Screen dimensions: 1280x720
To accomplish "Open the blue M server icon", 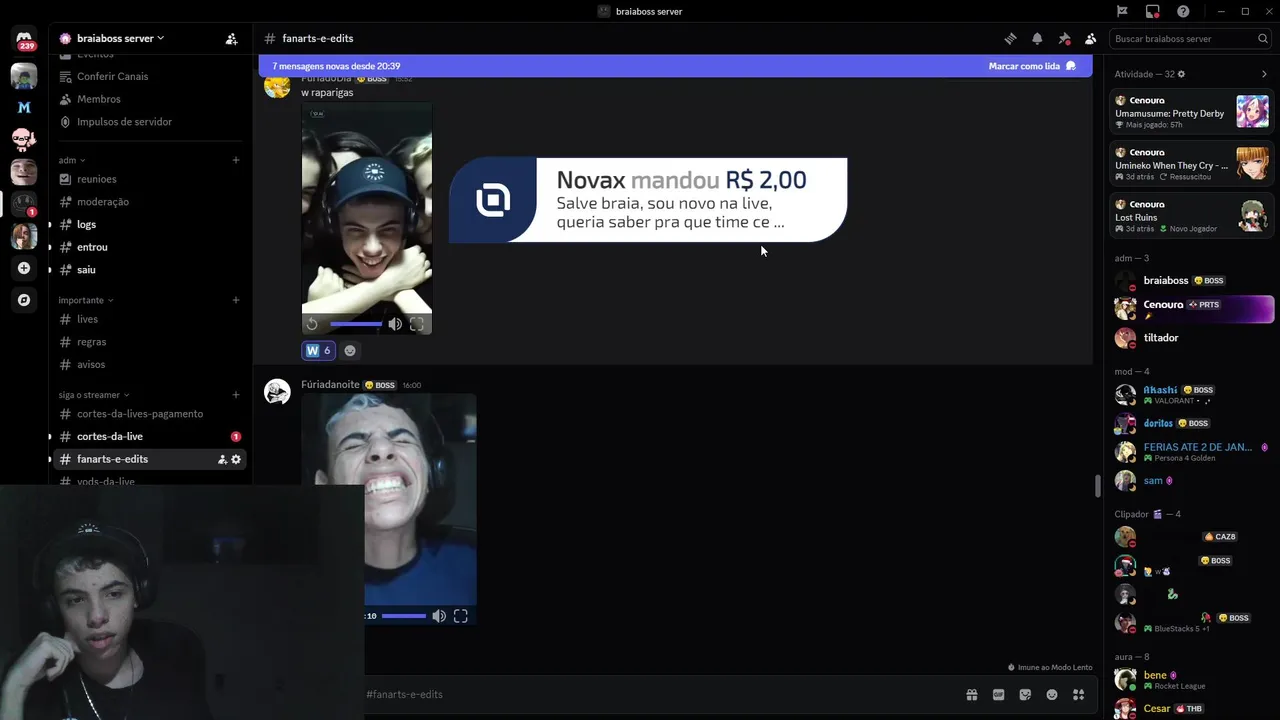I will tap(24, 107).
